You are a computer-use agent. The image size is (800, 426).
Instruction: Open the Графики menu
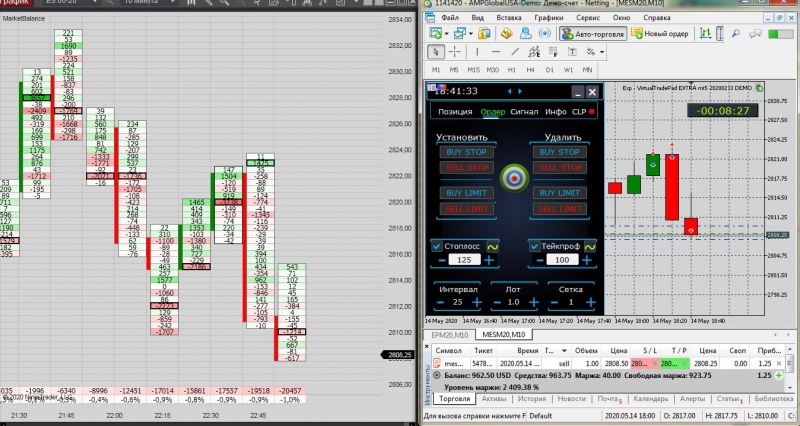(x=548, y=17)
